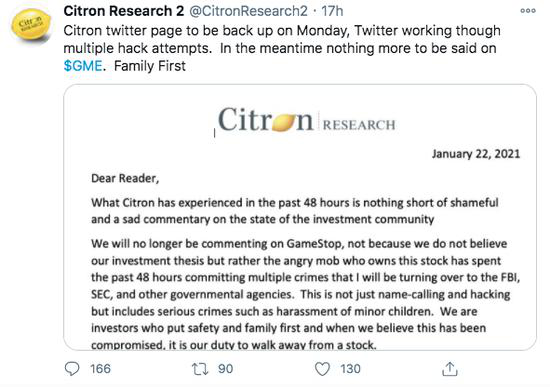This screenshot has height=387, width=550.
Task: Open the $GME cashtag link
Action: [83, 66]
